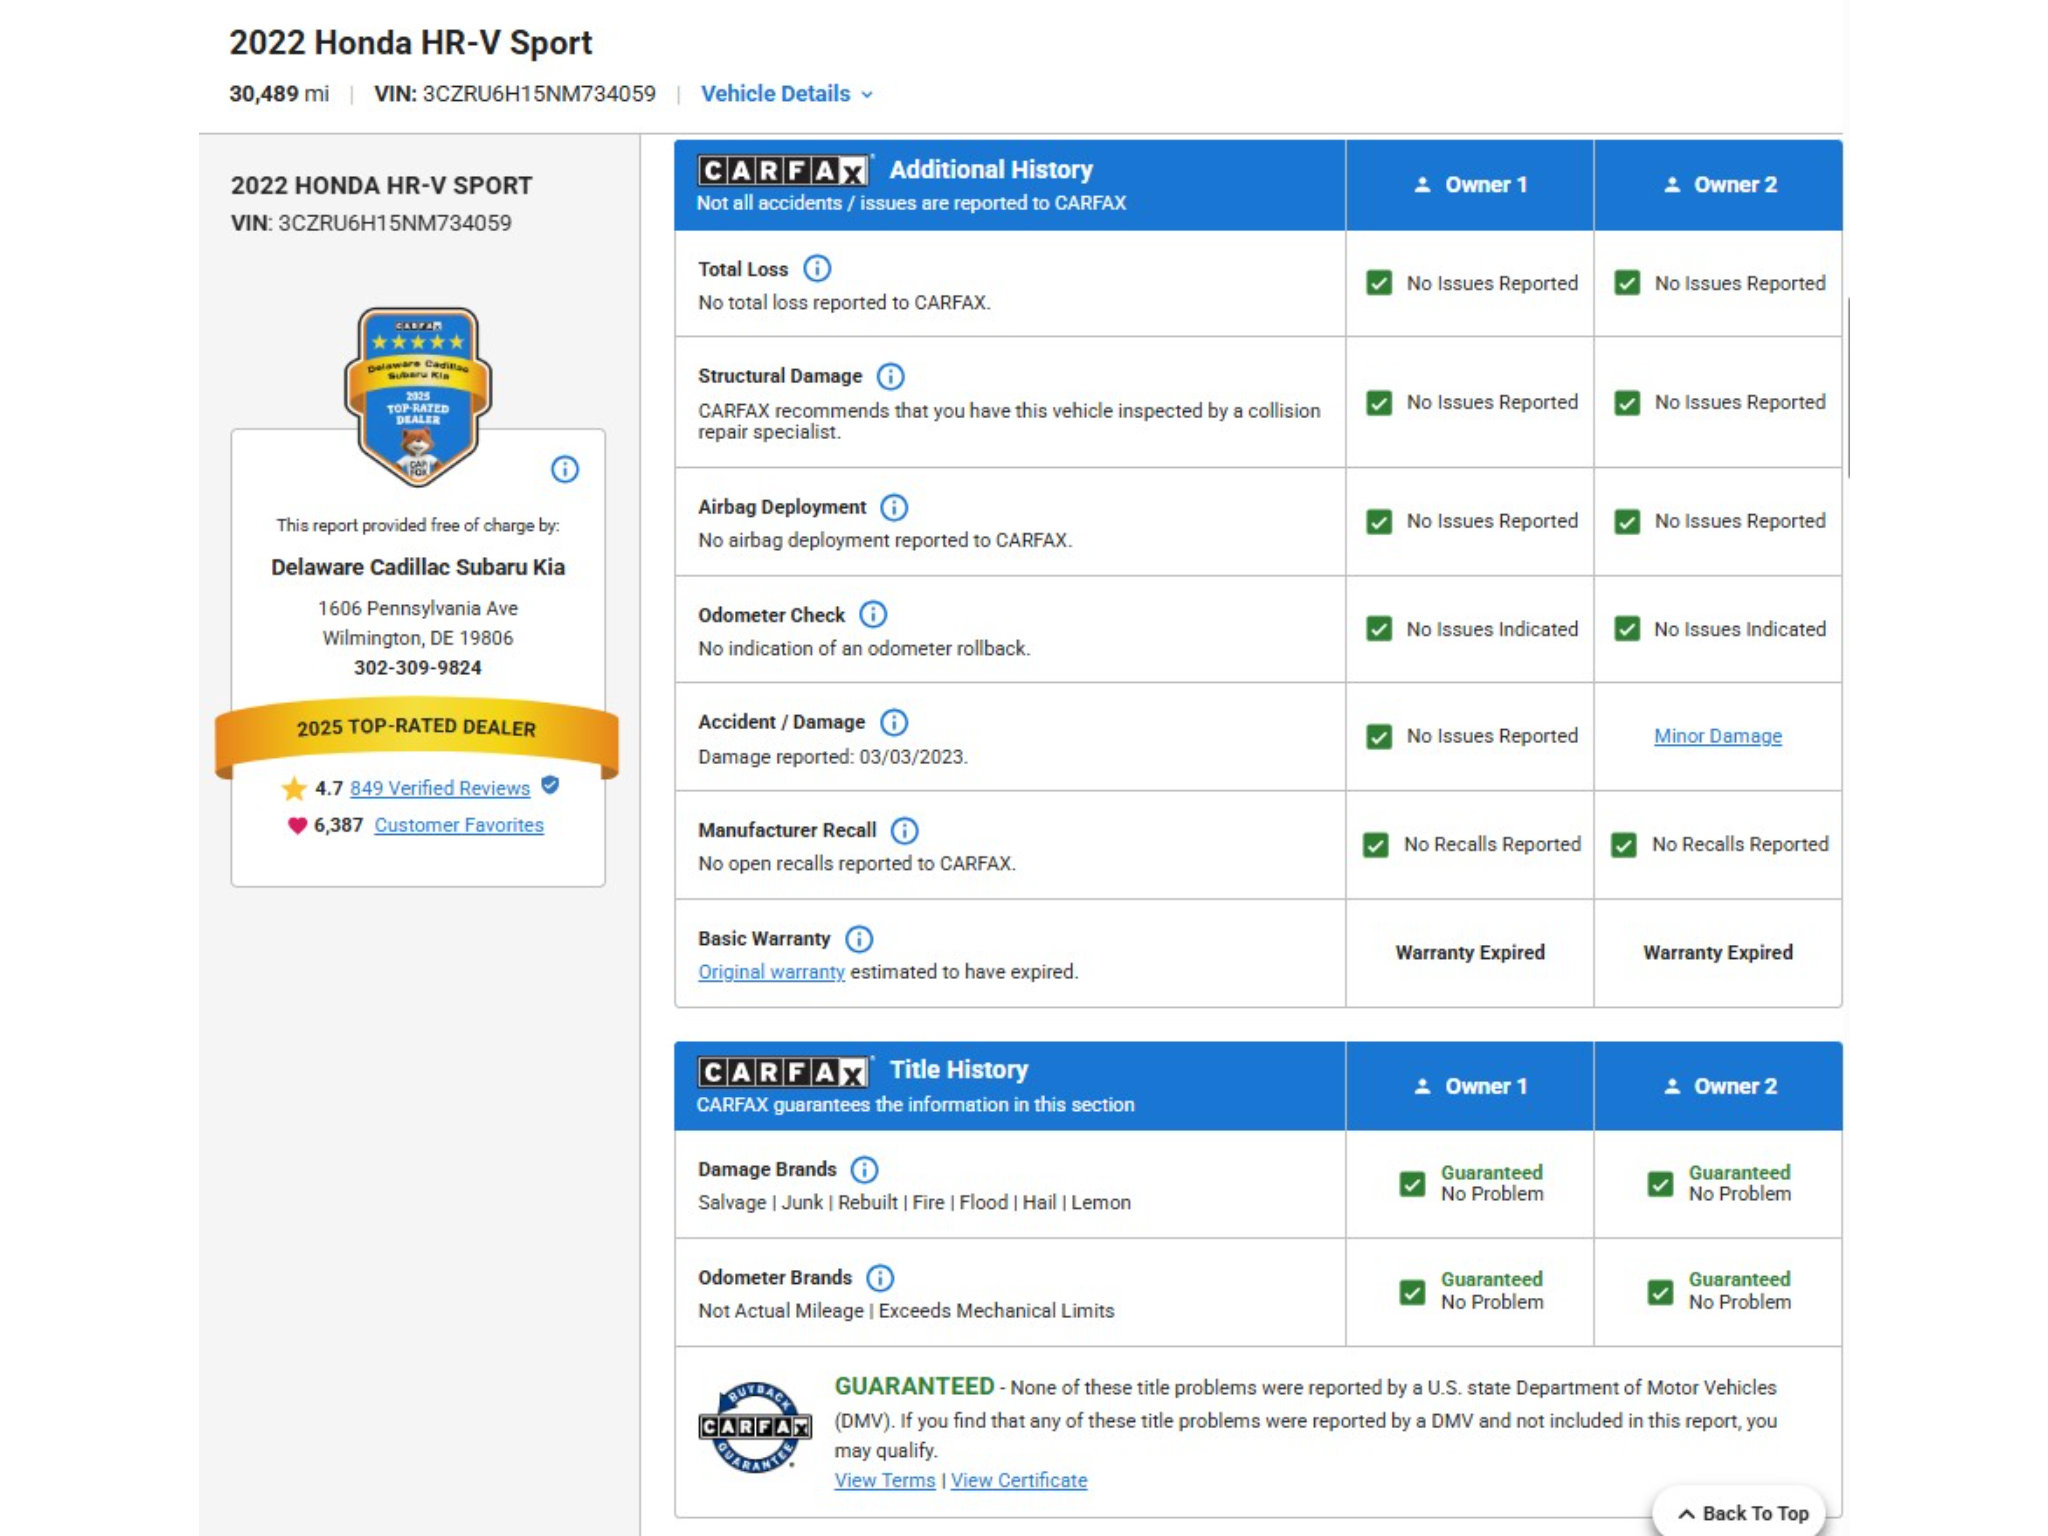Open the 849 Verified Reviews link
Screen dimensions: 2048x1536
440,788
